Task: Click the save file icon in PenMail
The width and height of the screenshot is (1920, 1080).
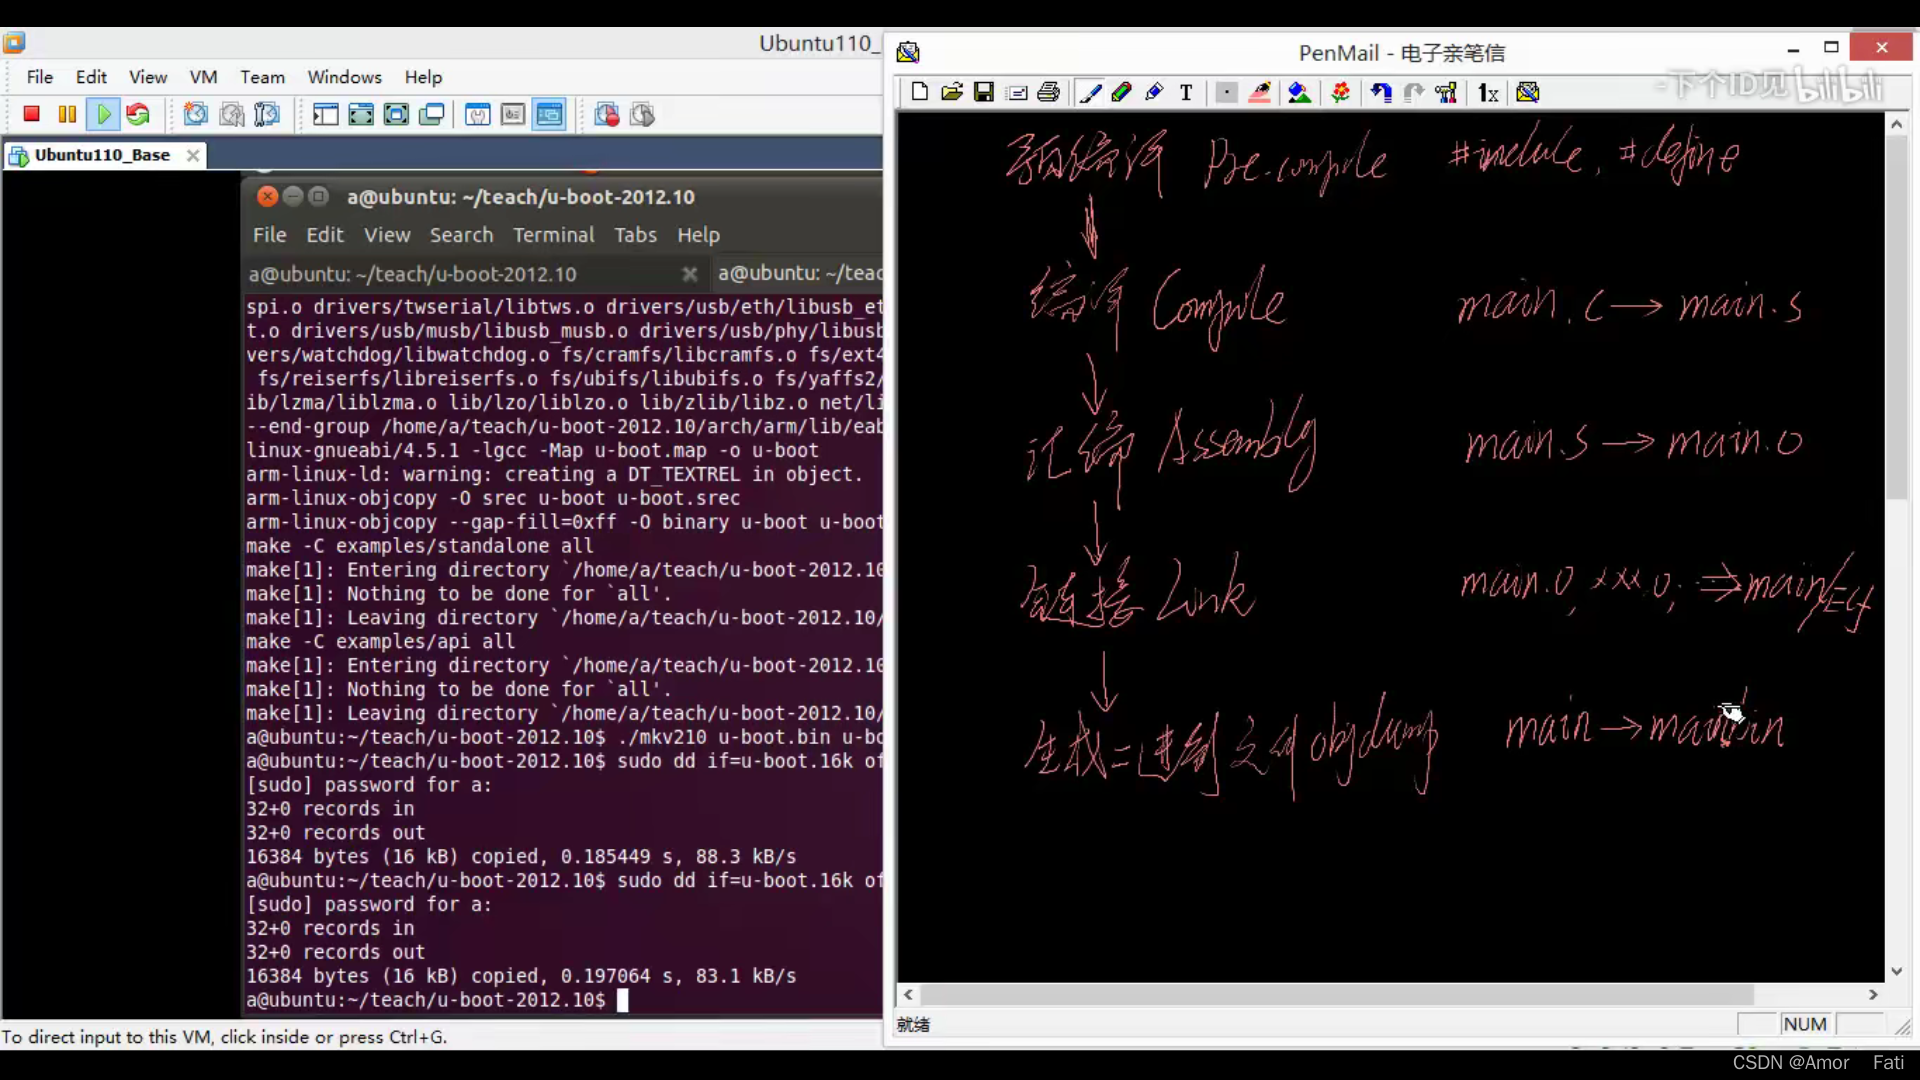Action: pyautogui.click(x=982, y=92)
